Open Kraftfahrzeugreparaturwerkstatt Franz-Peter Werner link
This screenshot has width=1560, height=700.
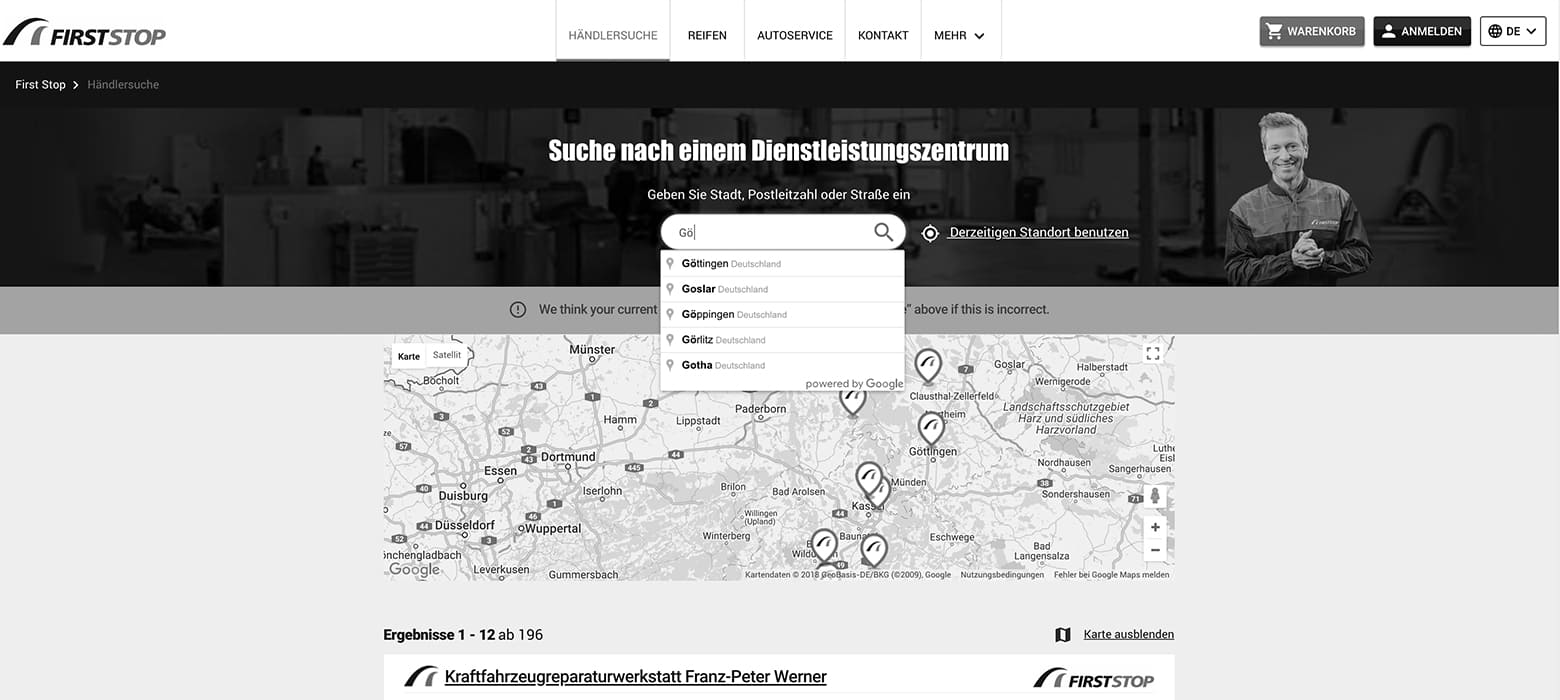636,677
